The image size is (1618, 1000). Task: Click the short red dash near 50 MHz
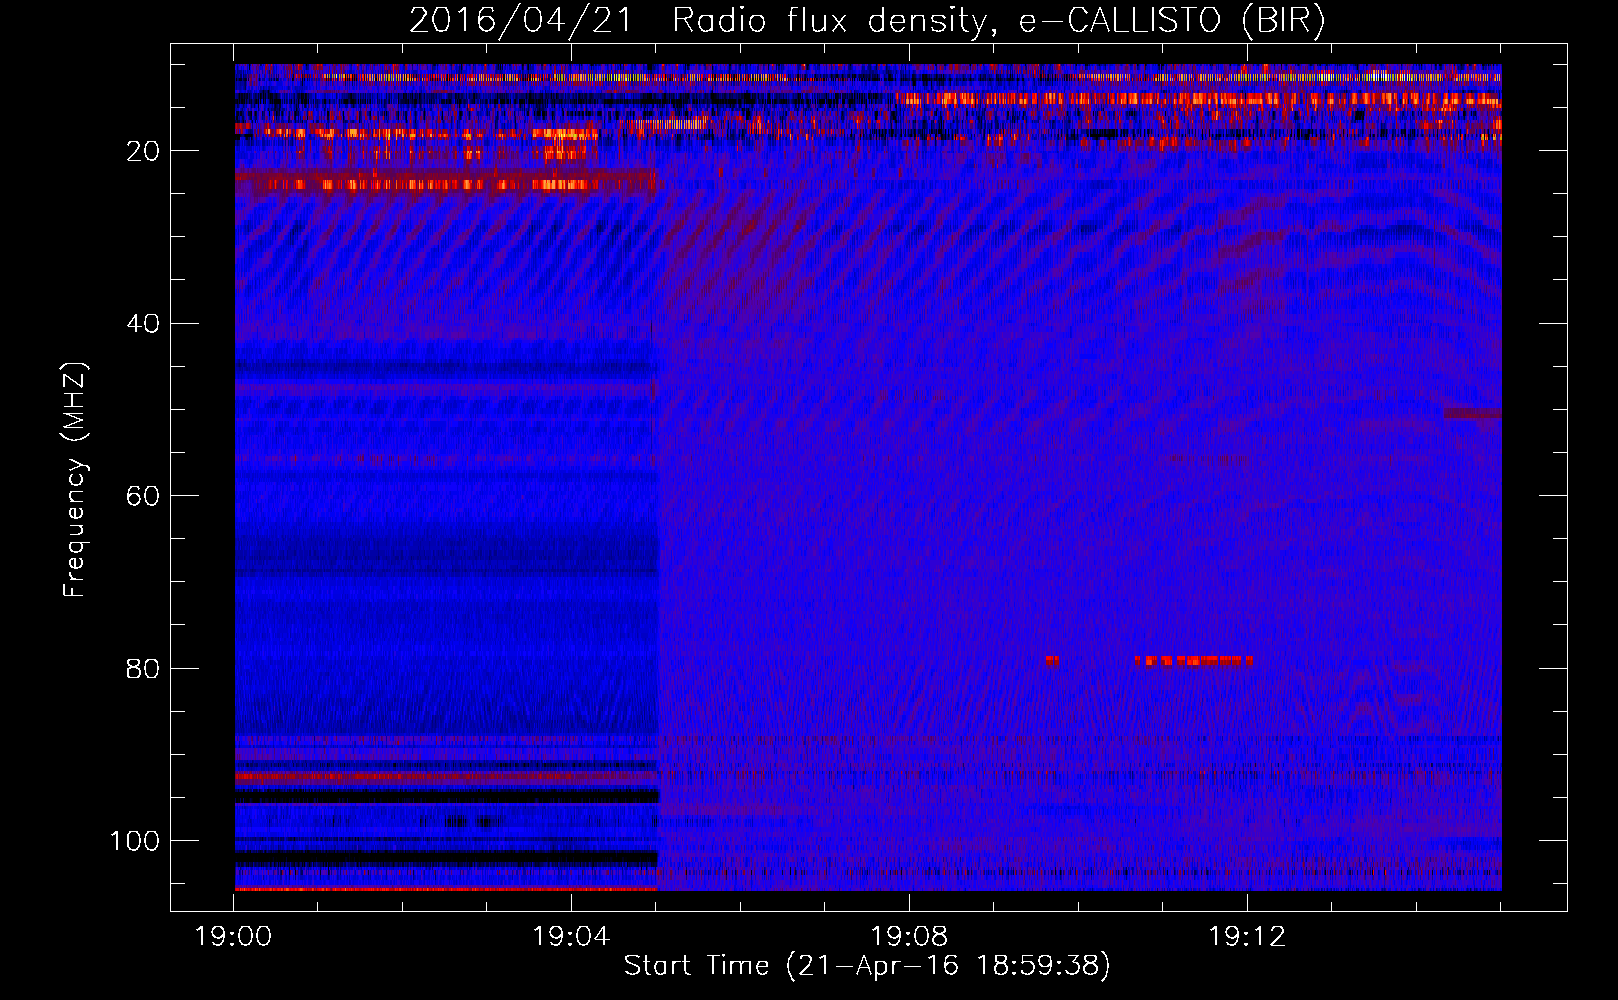coord(1472,413)
